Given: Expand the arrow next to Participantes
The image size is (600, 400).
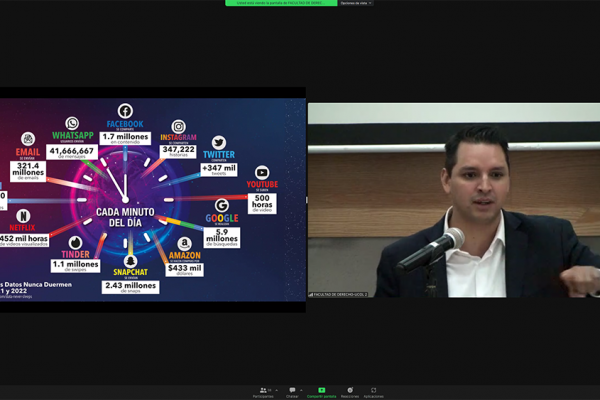Looking at the screenshot, I should [277, 390].
